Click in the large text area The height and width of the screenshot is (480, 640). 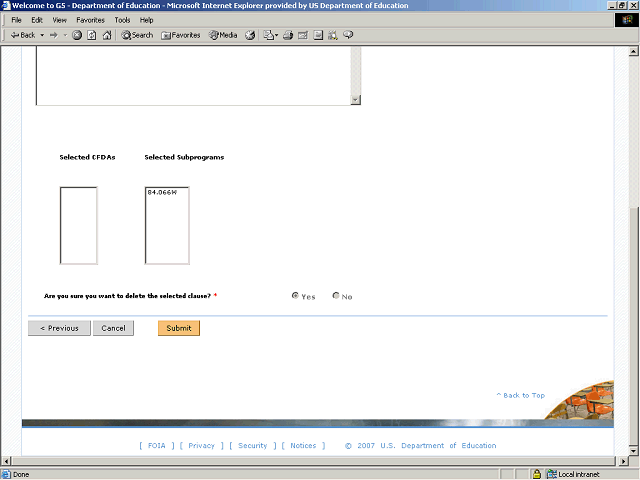193,76
